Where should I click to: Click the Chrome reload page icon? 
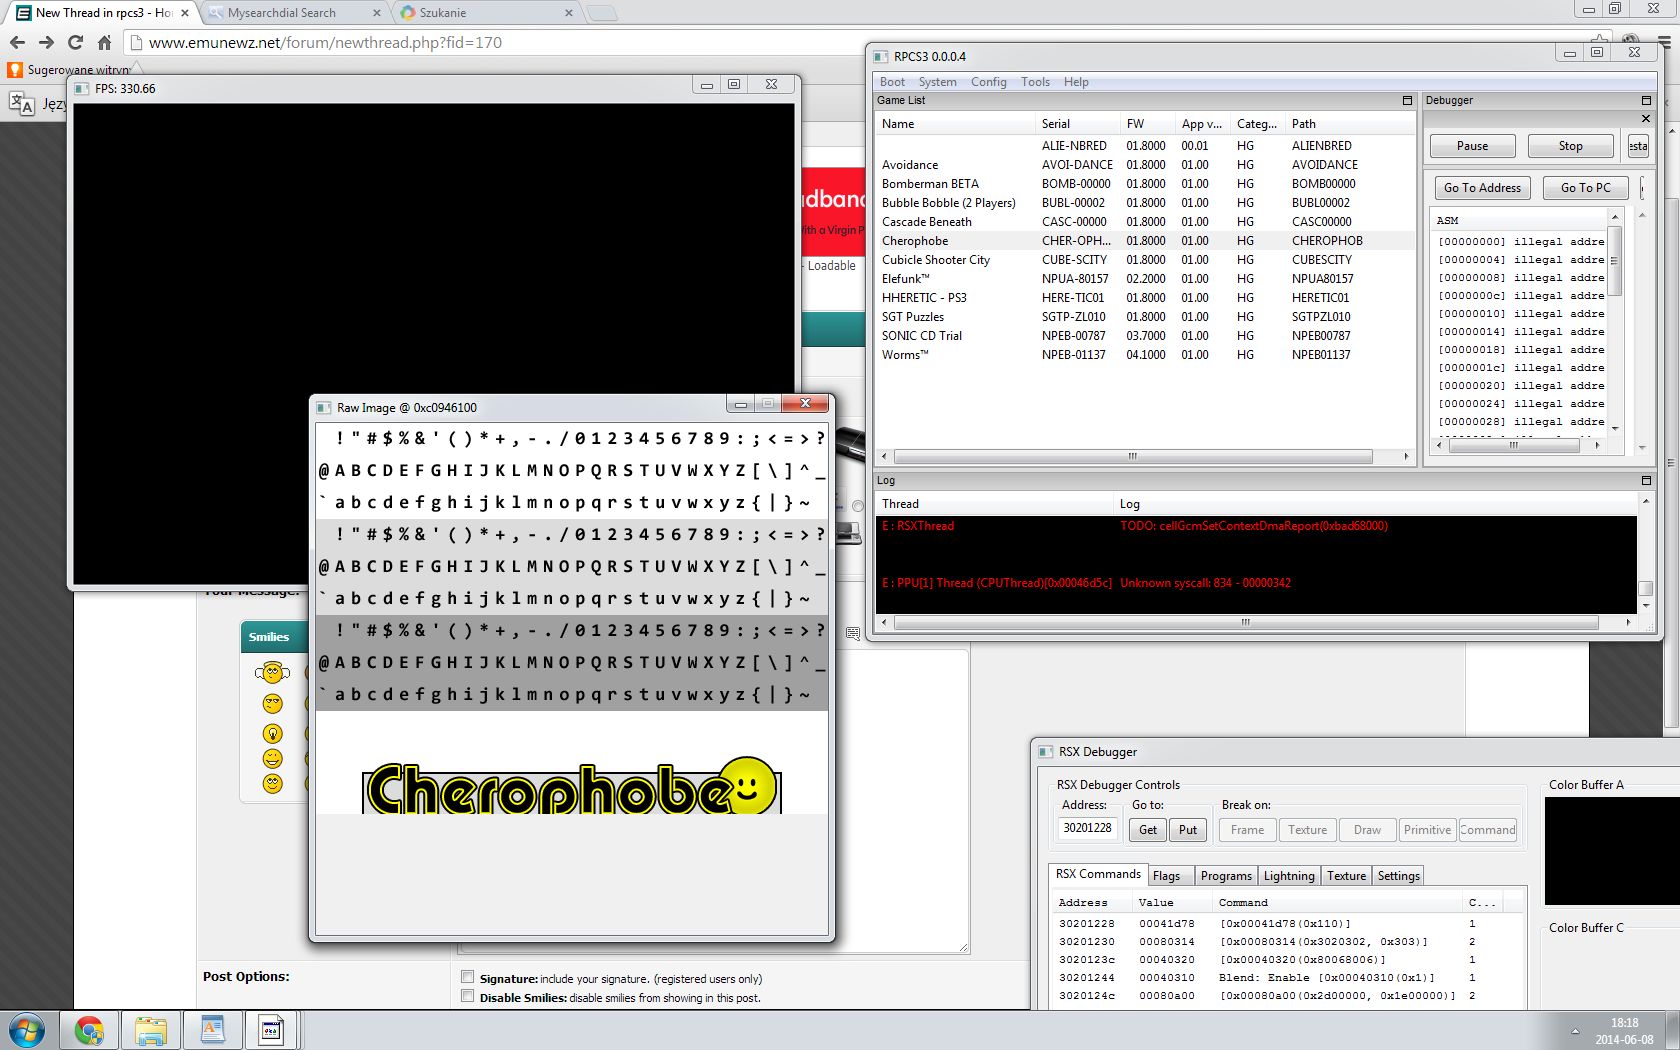click(75, 42)
